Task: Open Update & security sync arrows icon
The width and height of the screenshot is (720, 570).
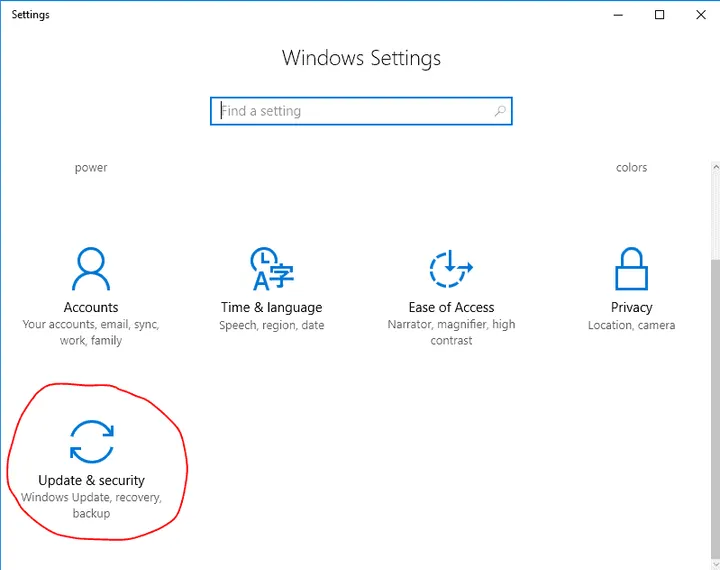Action: [91, 442]
